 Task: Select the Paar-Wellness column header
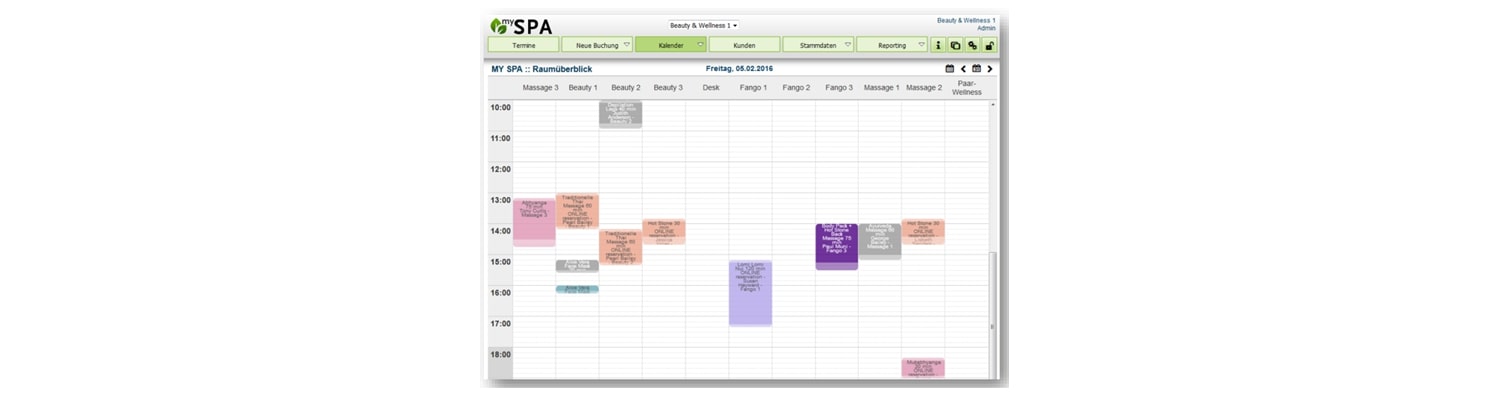pyautogui.click(x=967, y=88)
